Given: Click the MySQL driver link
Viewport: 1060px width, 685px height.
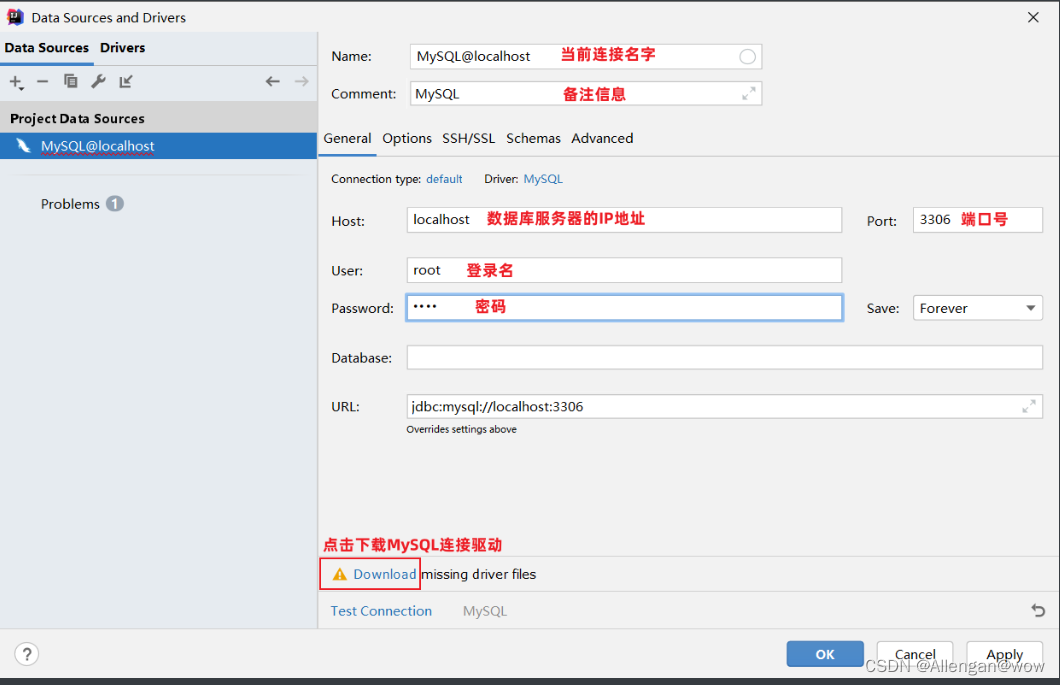Looking at the screenshot, I should (x=543, y=179).
